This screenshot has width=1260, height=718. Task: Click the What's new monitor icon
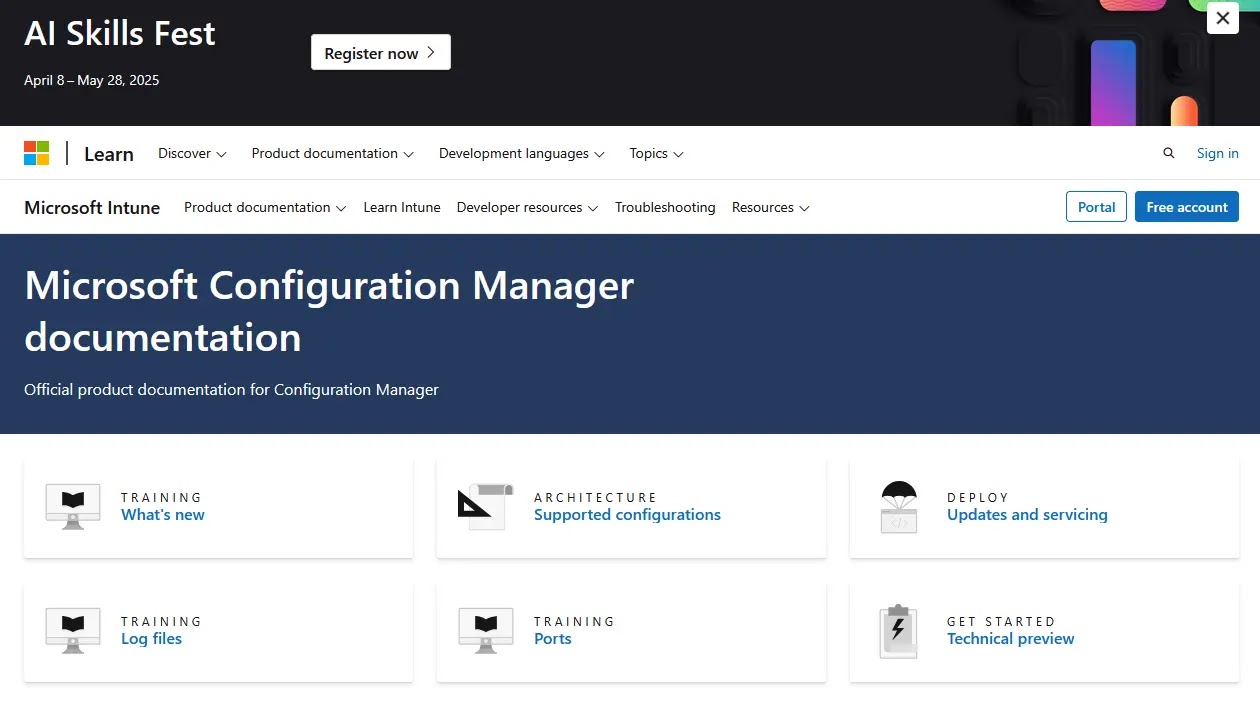pyautogui.click(x=73, y=506)
